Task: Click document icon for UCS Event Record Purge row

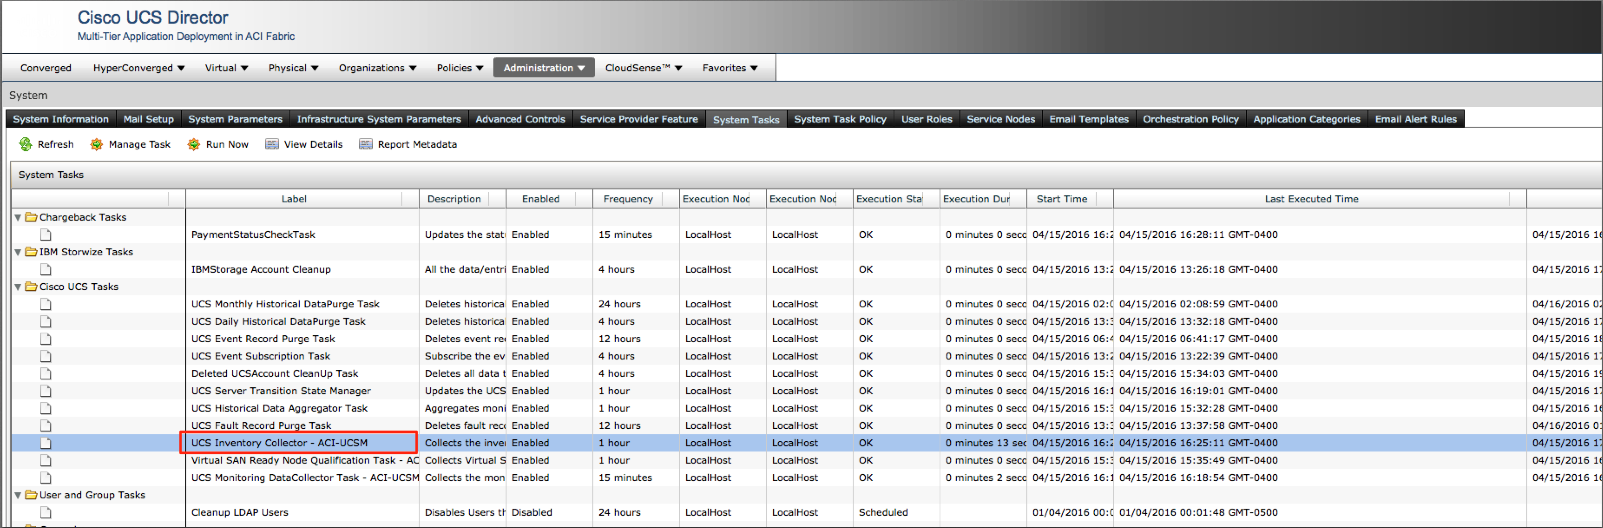Action: click(x=46, y=339)
